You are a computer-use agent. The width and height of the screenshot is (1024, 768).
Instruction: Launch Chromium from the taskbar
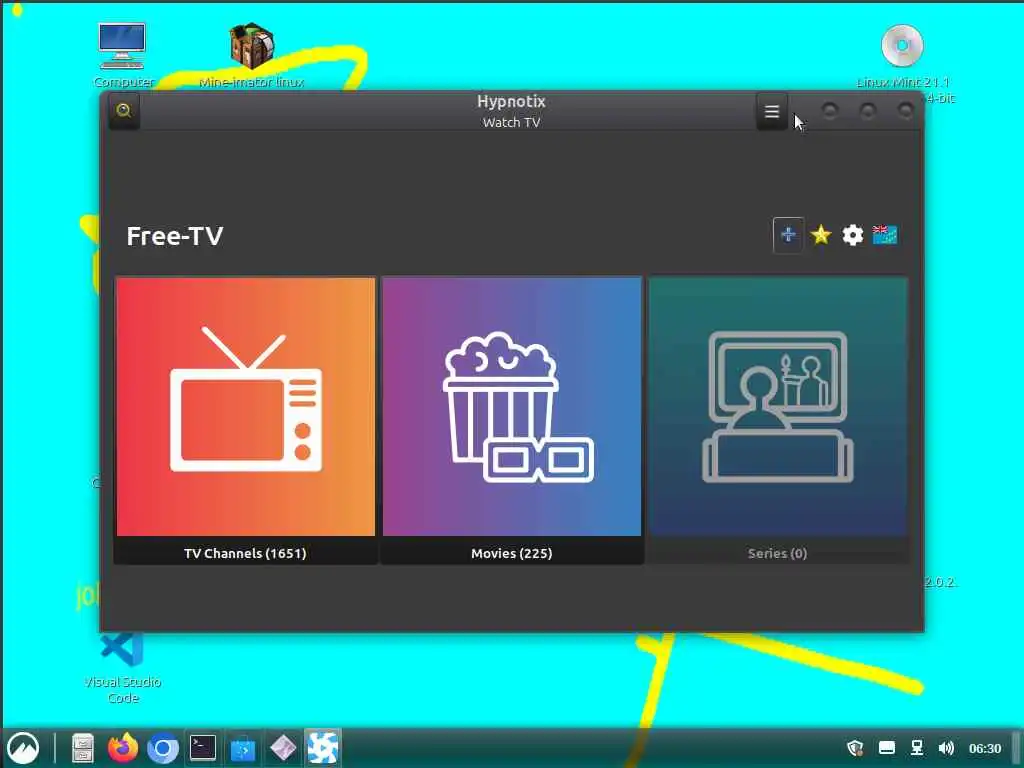[x=163, y=748]
